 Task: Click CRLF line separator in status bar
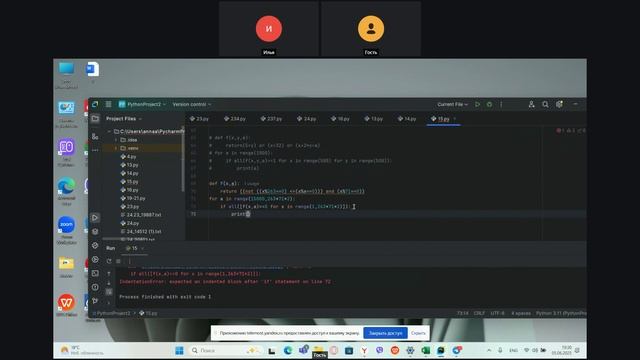(x=479, y=313)
